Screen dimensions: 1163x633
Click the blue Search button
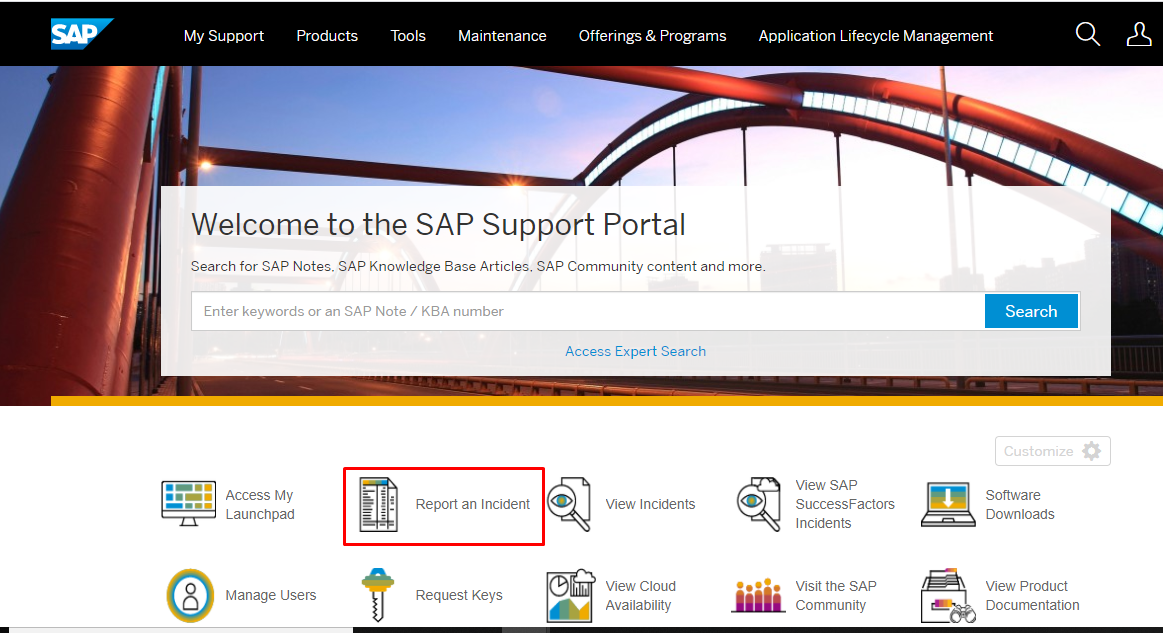[1031, 311]
